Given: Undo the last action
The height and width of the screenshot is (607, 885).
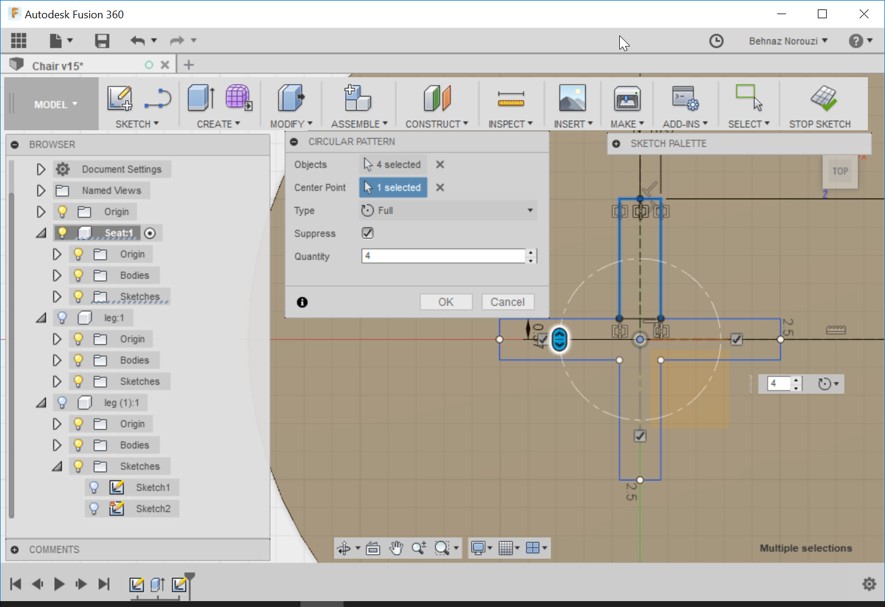Looking at the screenshot, I should tap(137, 40).
